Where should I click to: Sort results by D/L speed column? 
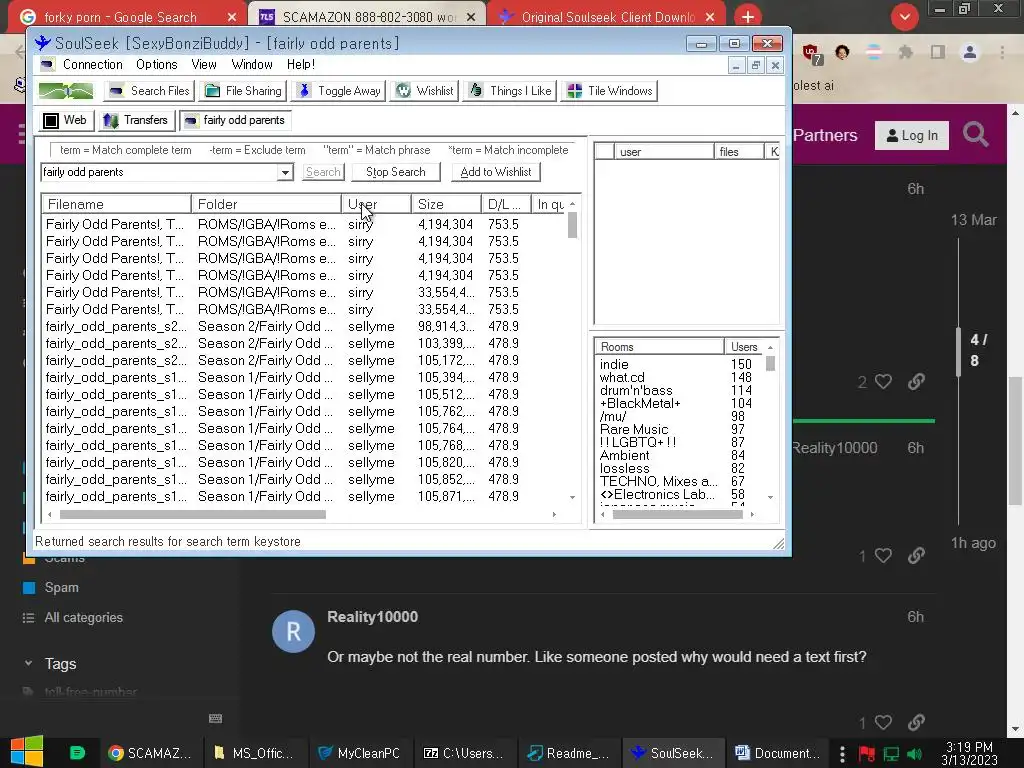click(x=507, y=204)
